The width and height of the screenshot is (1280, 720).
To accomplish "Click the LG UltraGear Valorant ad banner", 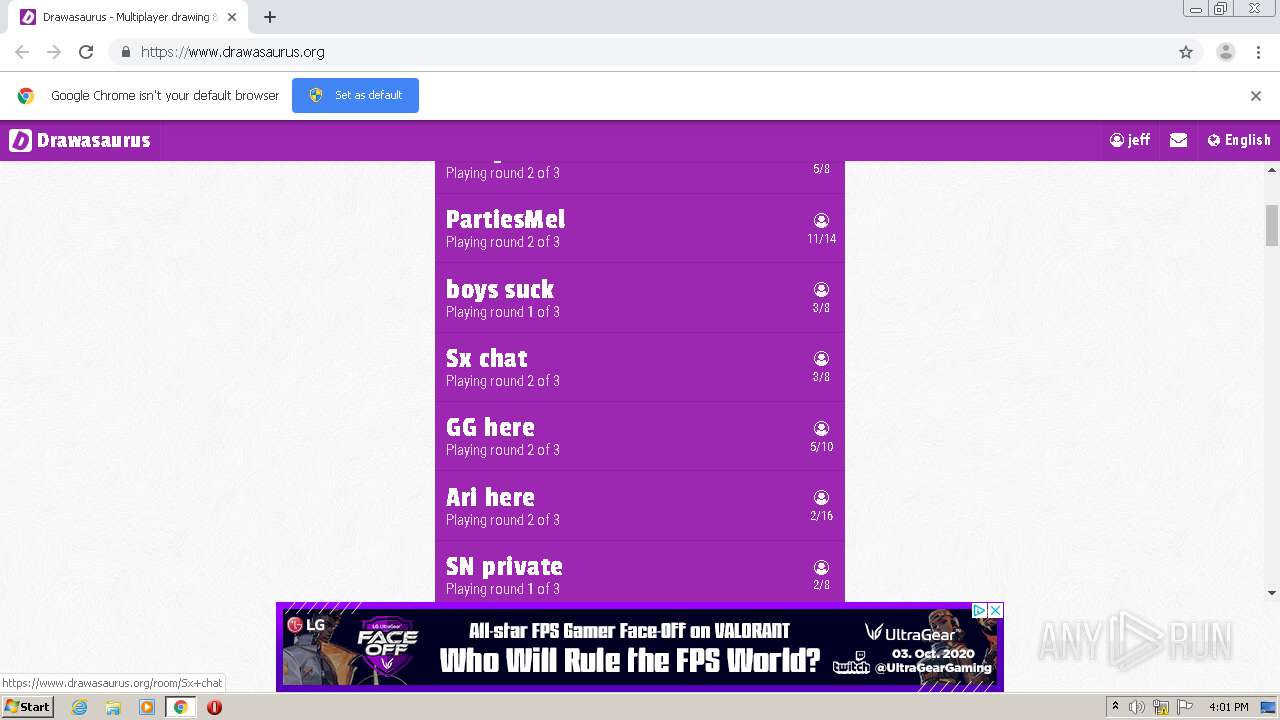I will [640, 647].
